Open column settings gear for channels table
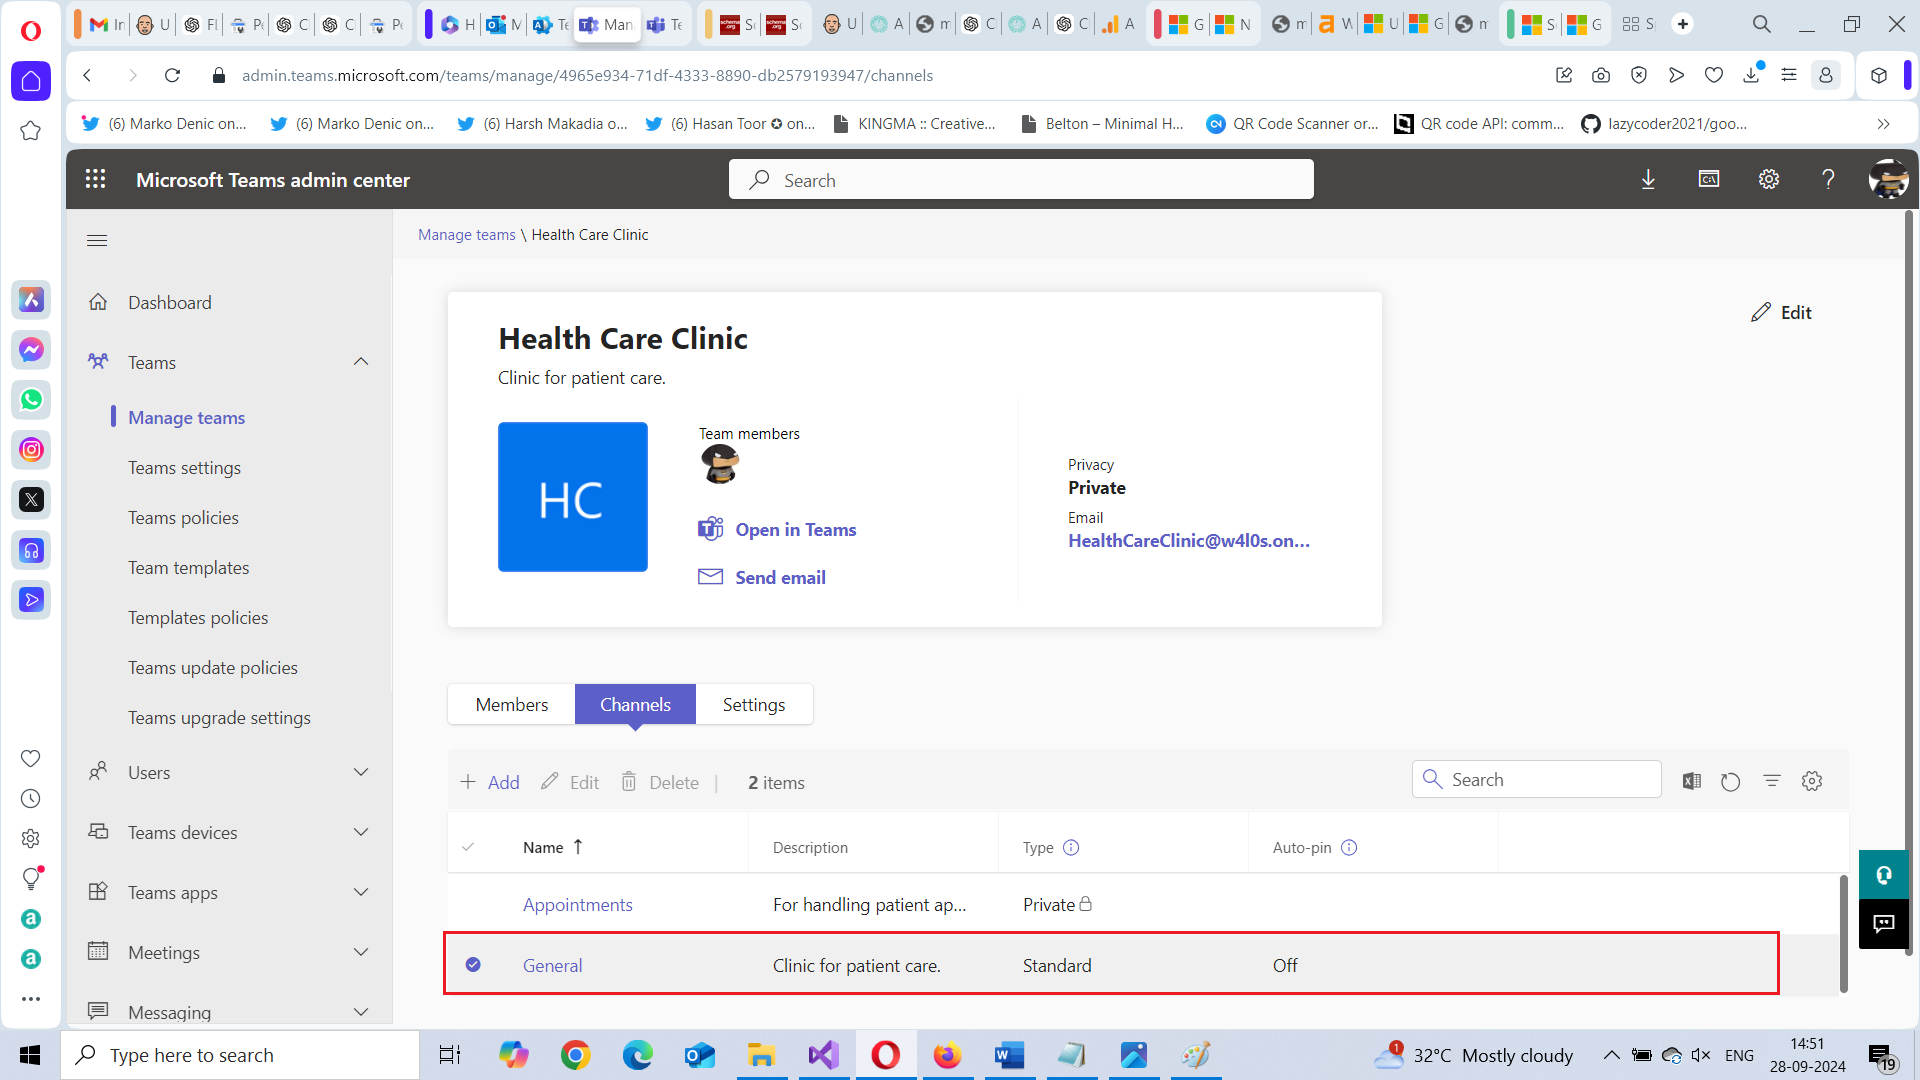Screen dimensions: 1920x1080 [1812, 781]
